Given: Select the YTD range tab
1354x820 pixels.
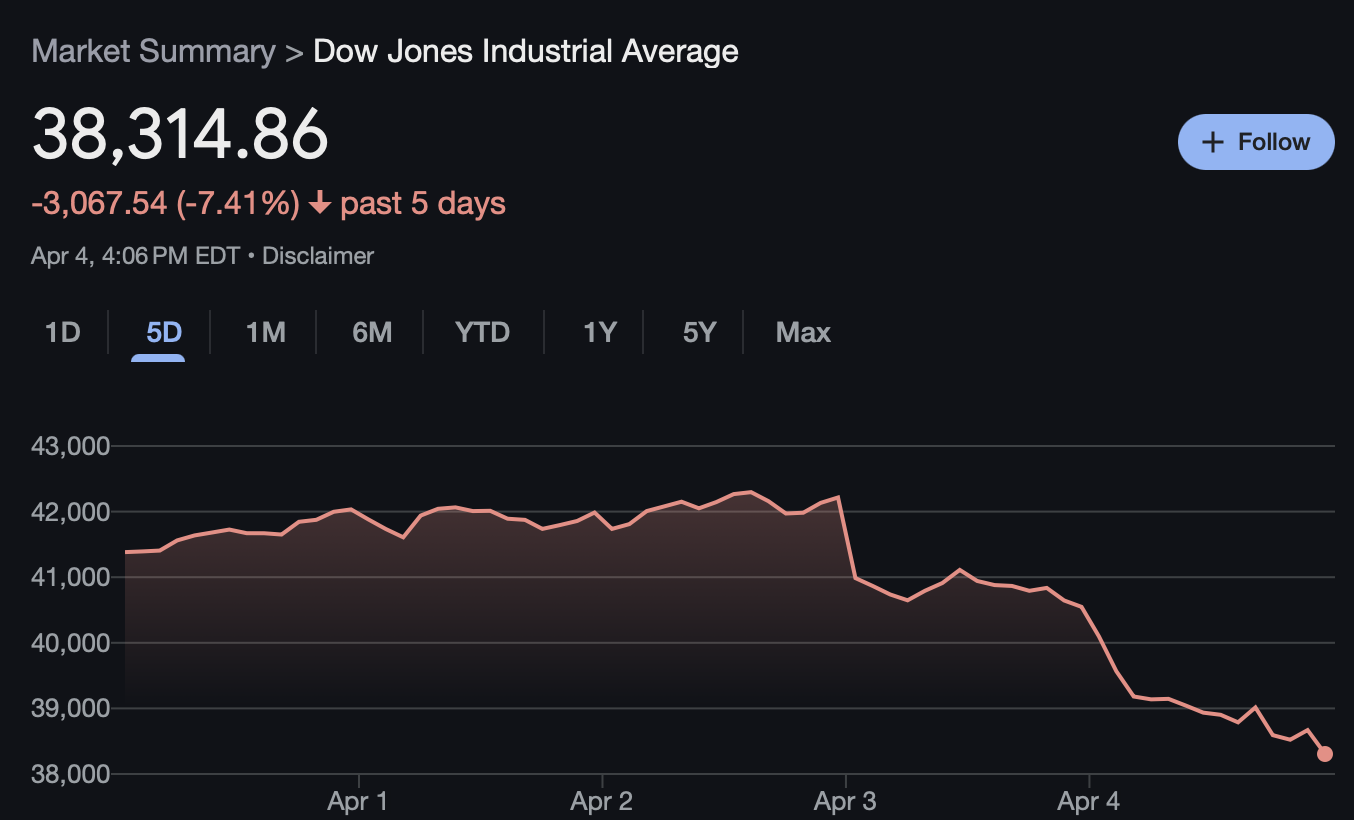Looking at the screenshot, I should pos(482,332).
